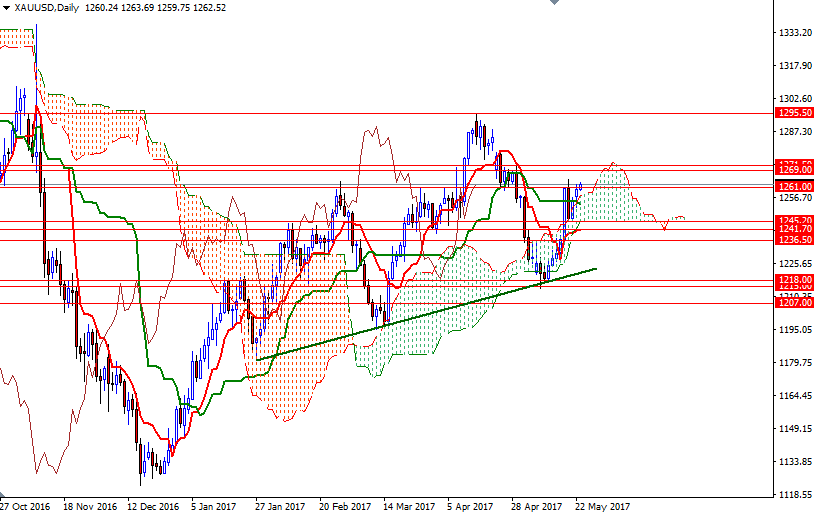Select the red 1207.00 price level tag
This screenshot has width=814, height=514.
click(x=794, y=303)
